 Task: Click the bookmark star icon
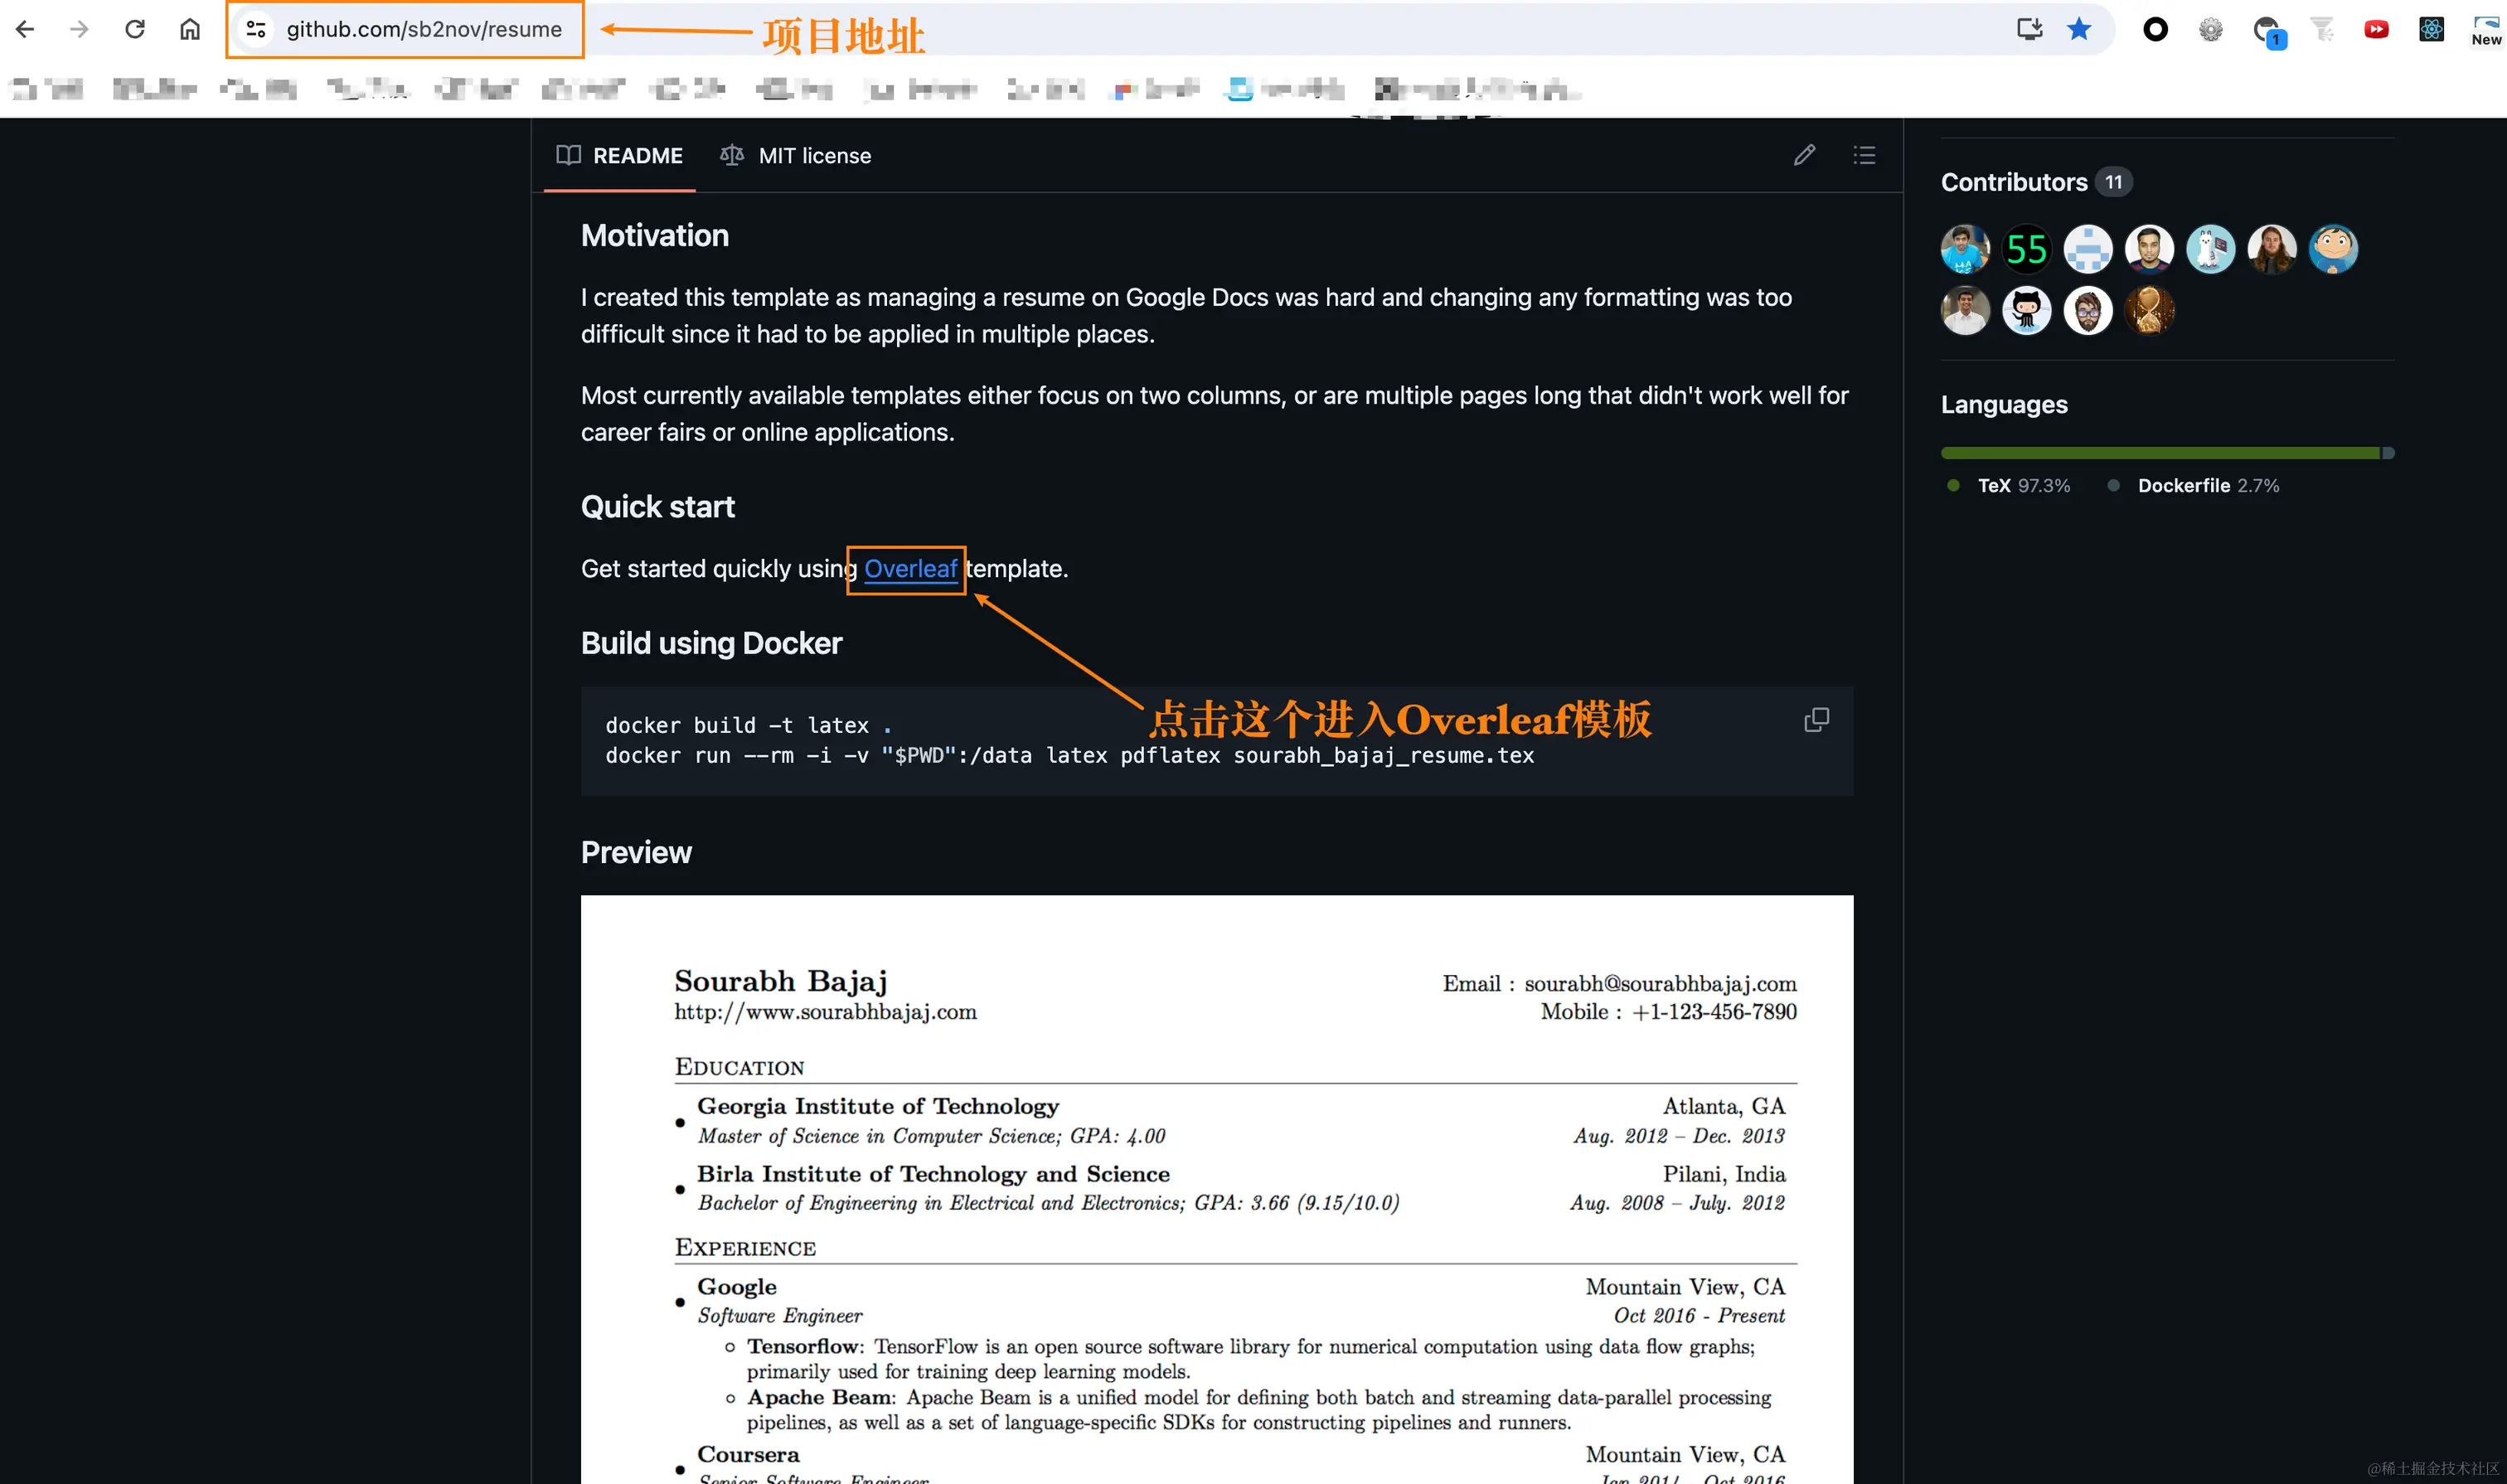2079,29
